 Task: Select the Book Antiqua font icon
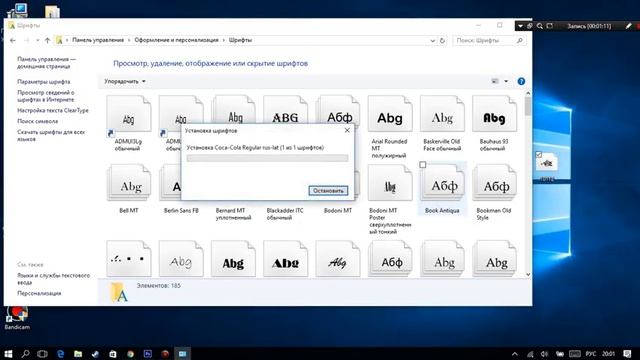click(x=442, y=183)
